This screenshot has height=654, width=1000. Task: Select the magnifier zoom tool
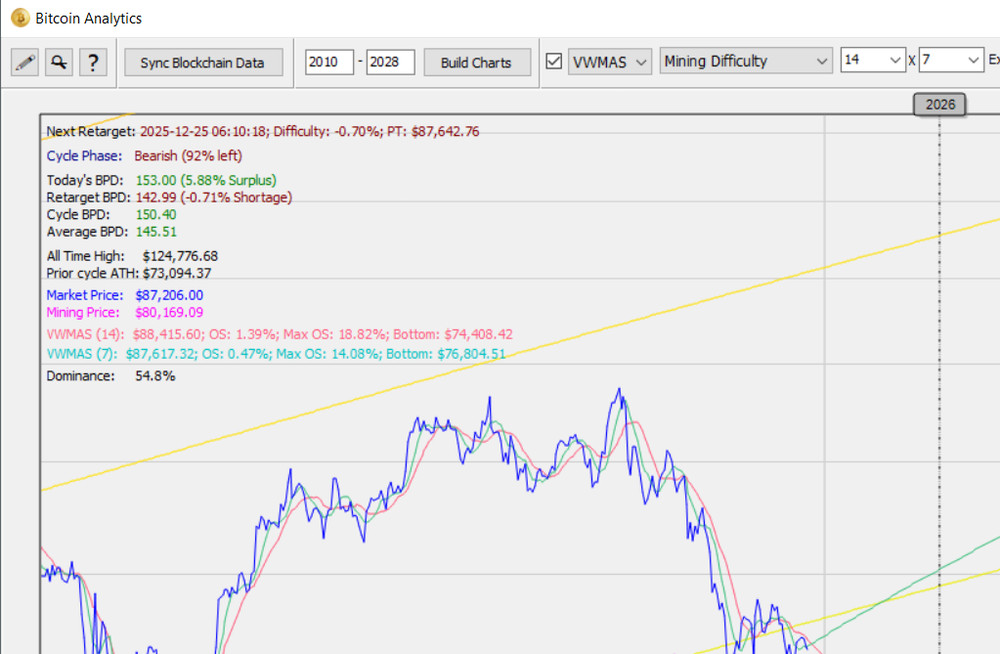59,60
